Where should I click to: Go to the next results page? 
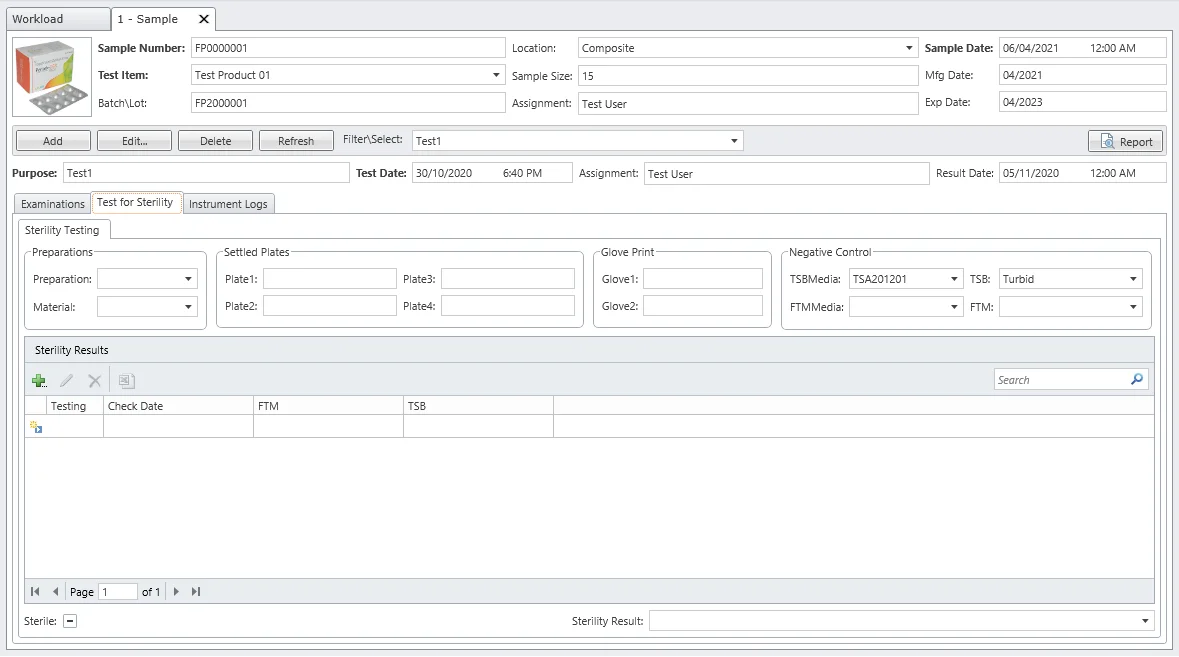[177, 592]
